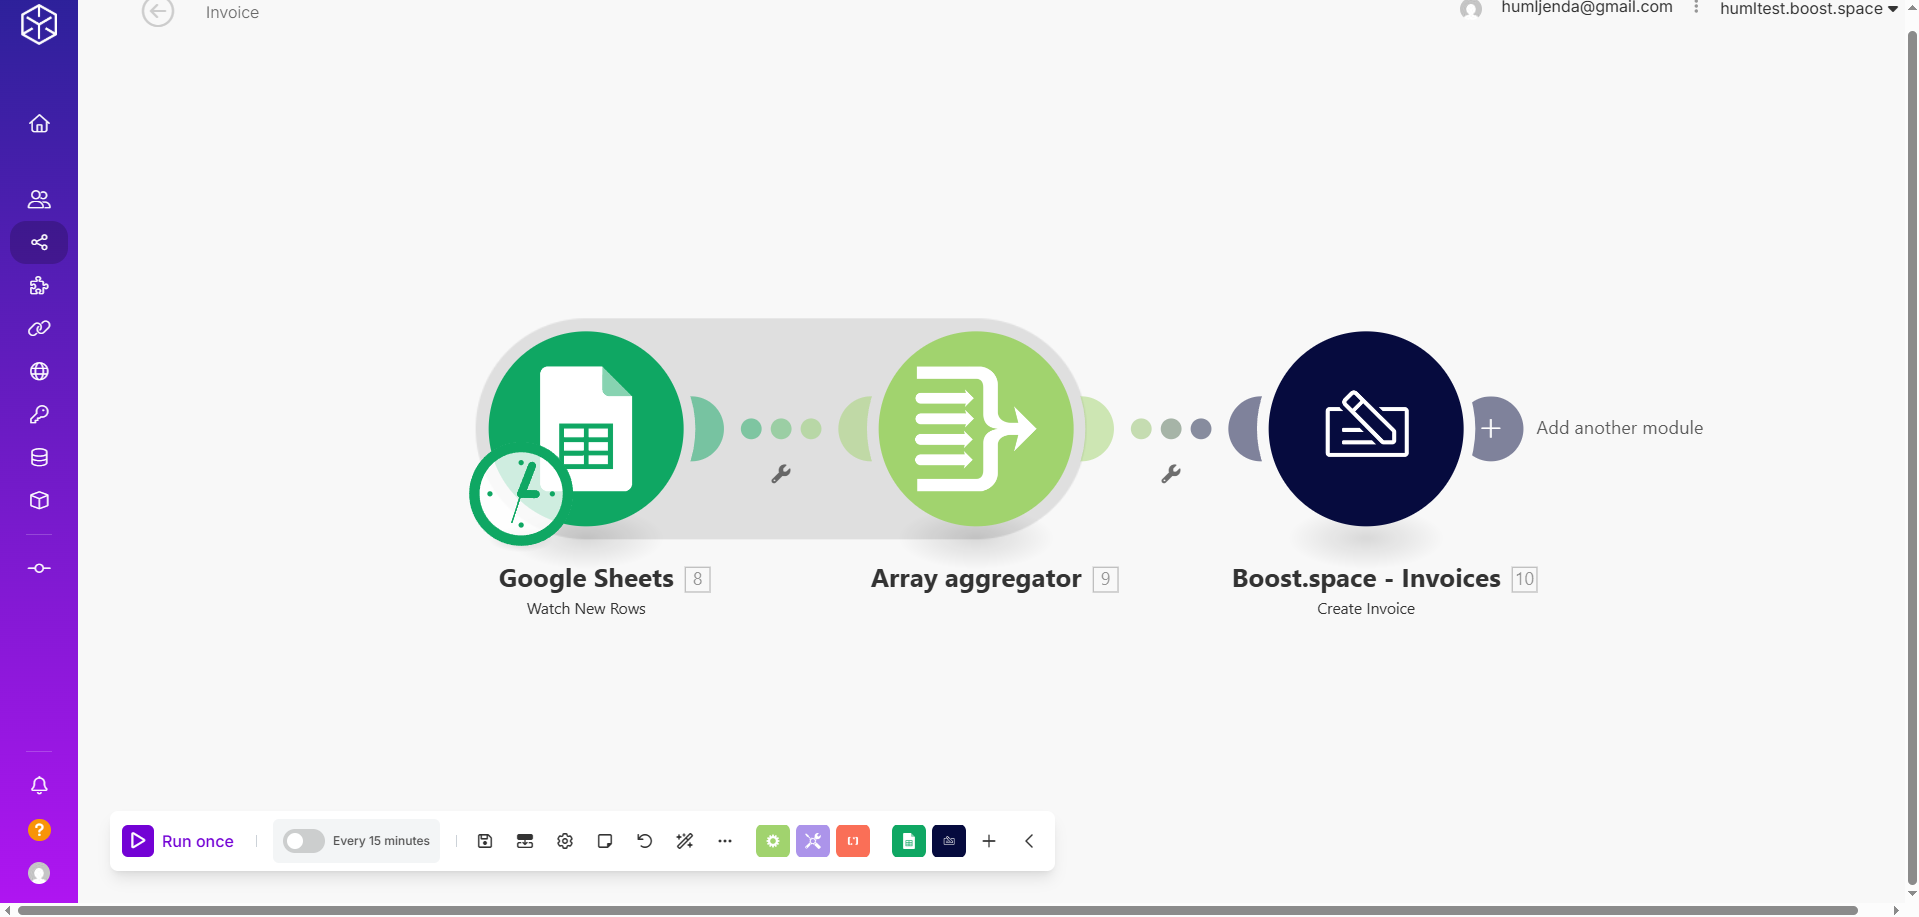The height and width of the screenshot is (917, 1919).
Task: Save the scenario with the disk icon
Action: pyautogui.click(x=485, y=841)
